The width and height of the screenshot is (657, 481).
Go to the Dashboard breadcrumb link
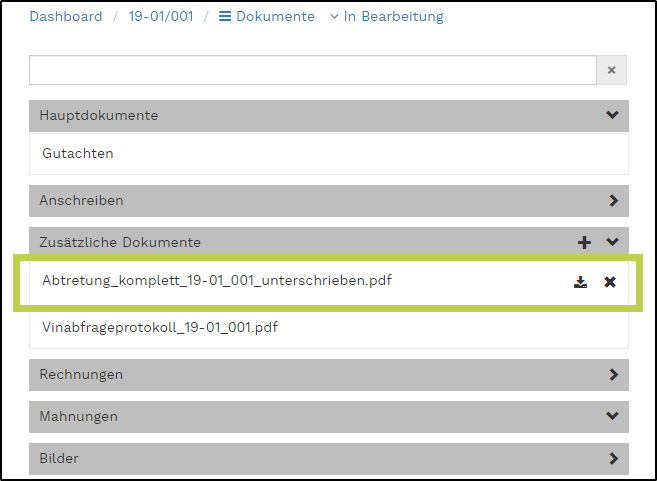(x=66, y=17)
